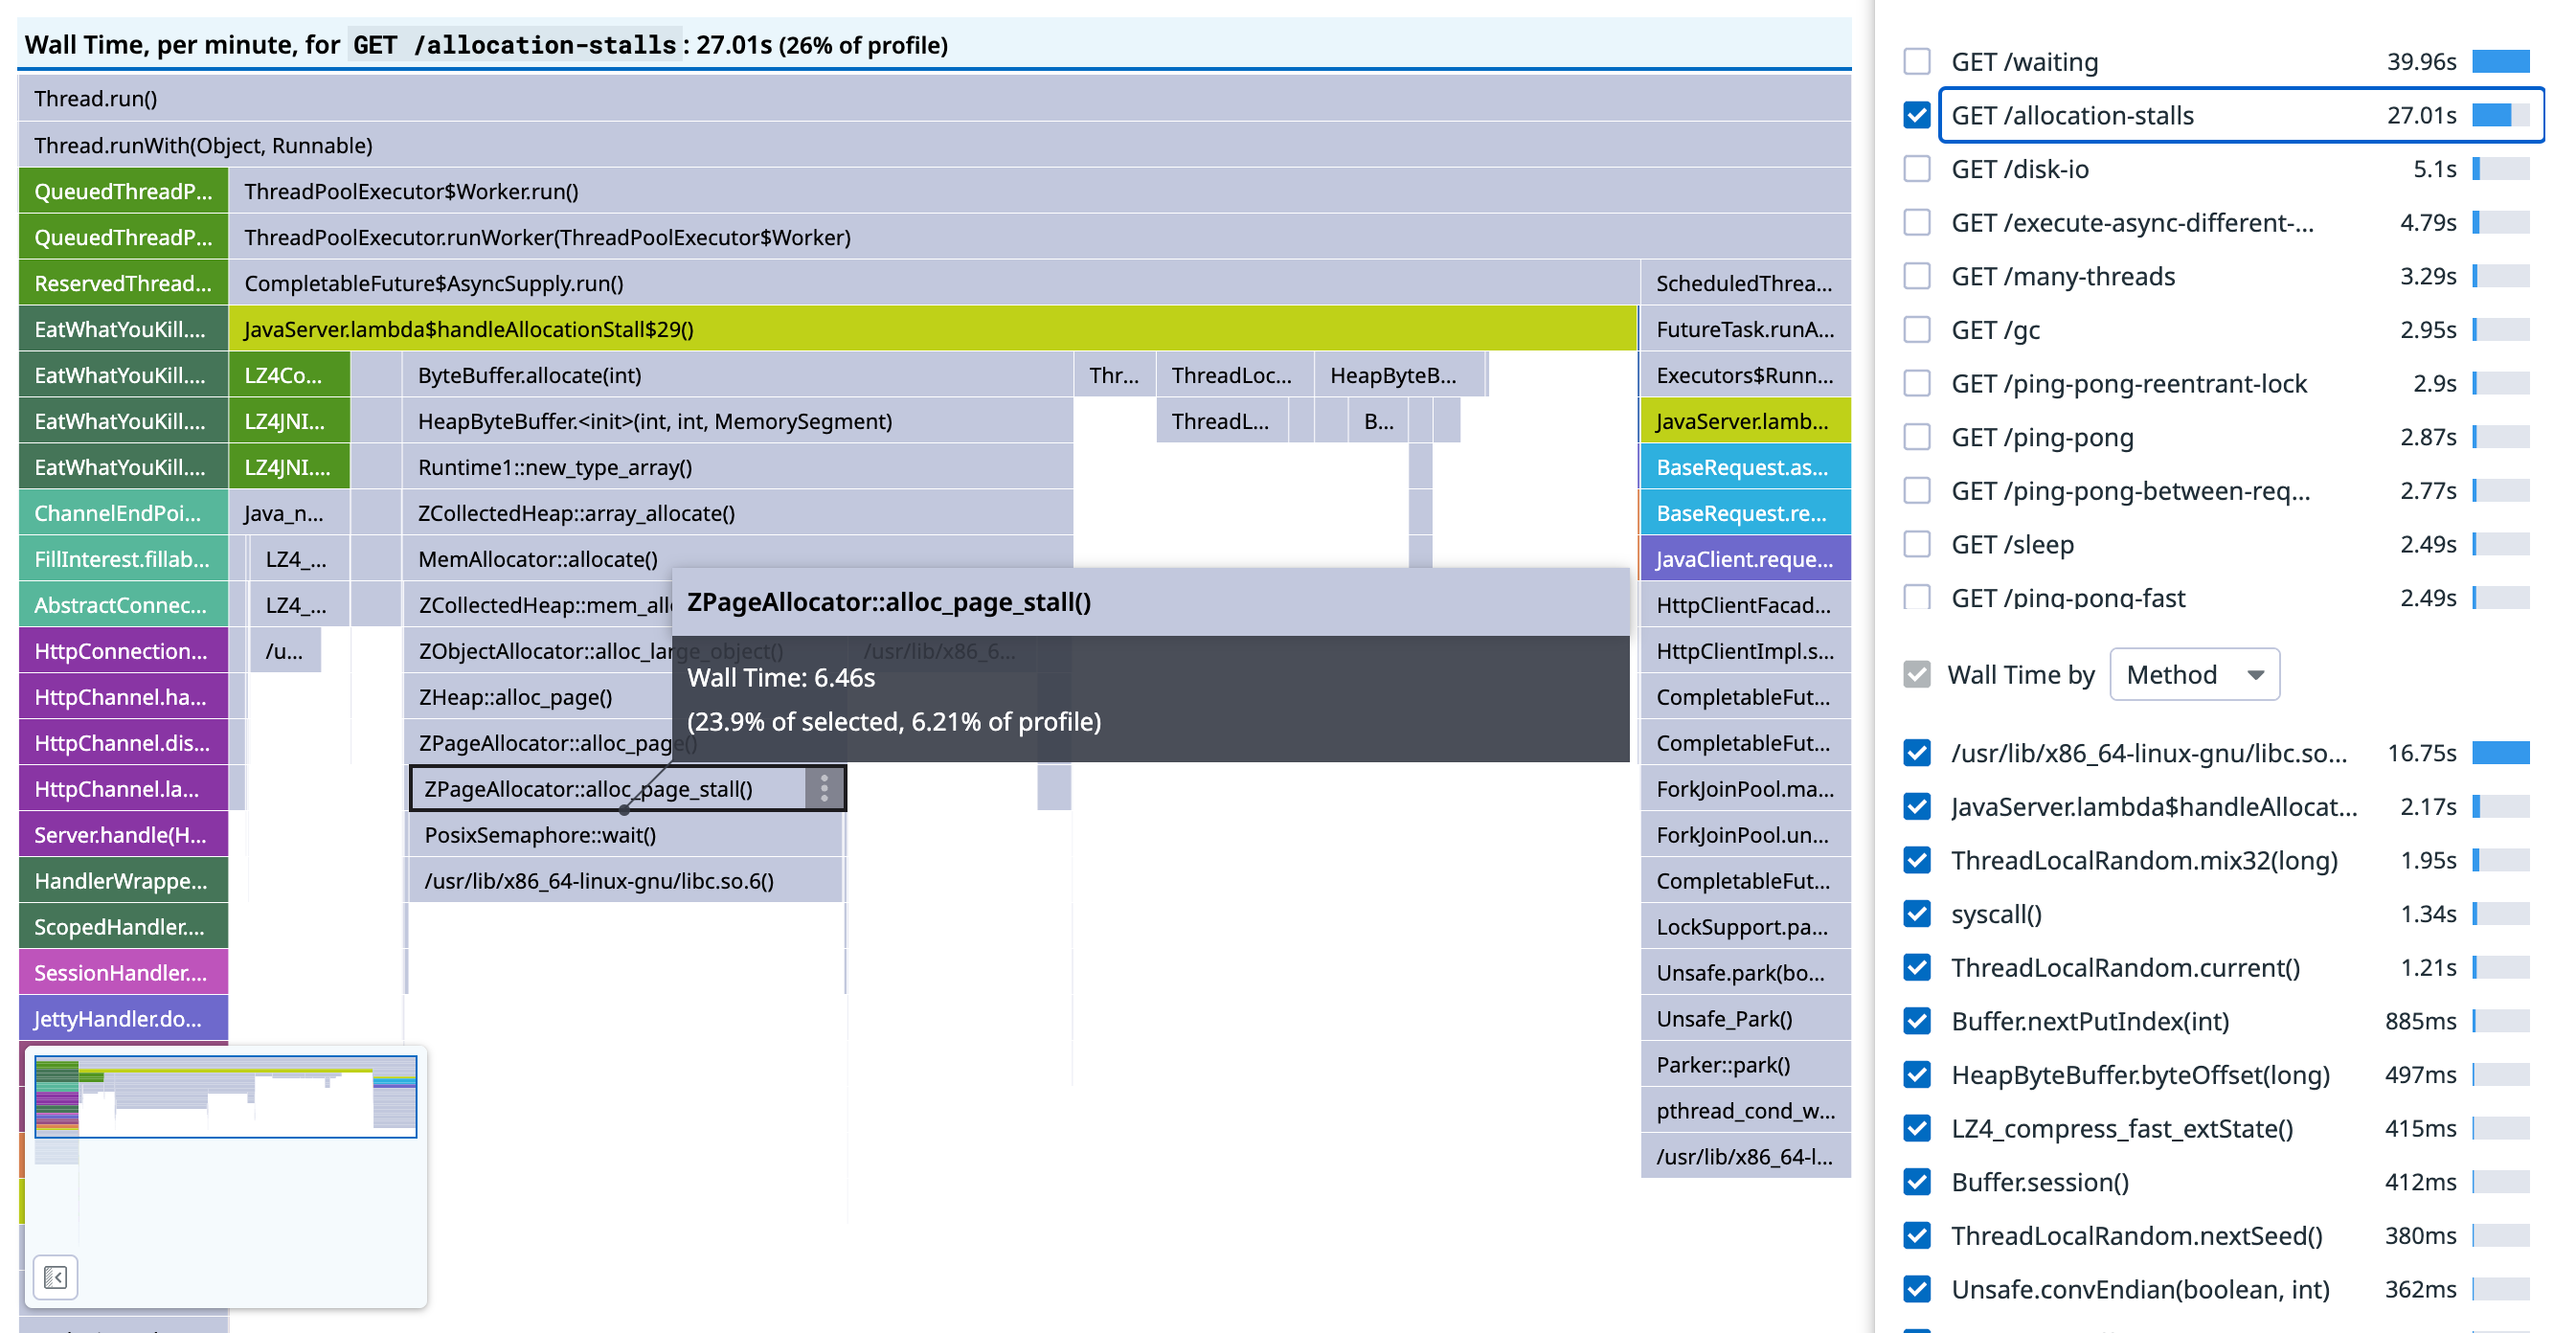Click the BaseRequest.as... blue frame
The width and height of the screenshot is (2576, 1333).
tap(1744, 467)
